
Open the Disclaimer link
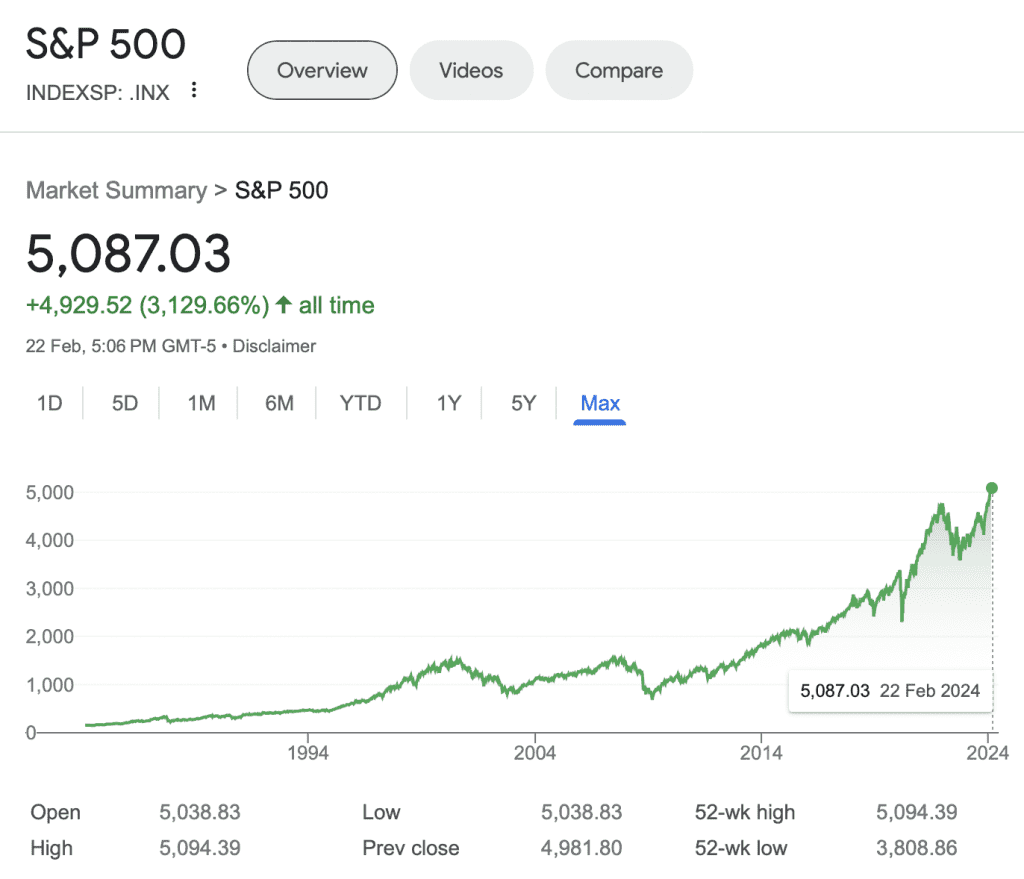point(274,346)
